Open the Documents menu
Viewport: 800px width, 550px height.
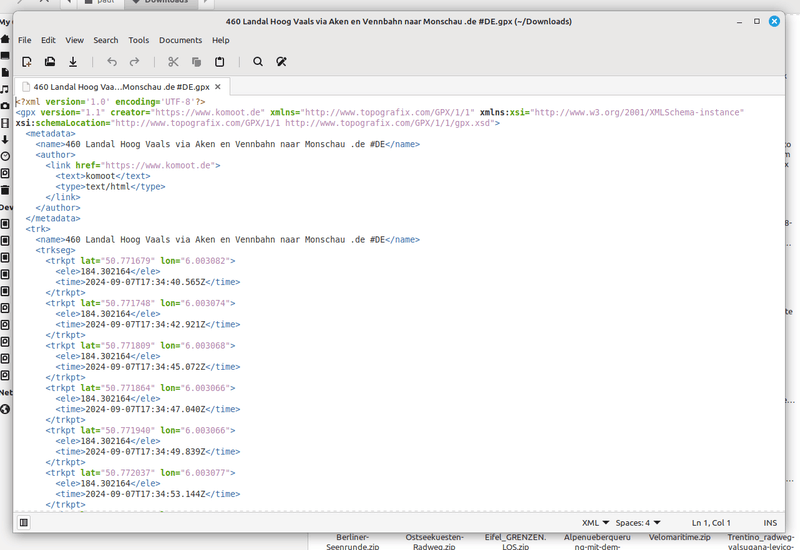pyautogui.click(x=180, y=40)
